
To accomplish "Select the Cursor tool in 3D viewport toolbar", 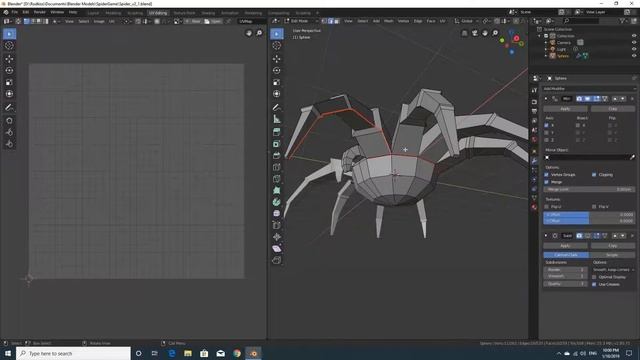I will [277, 46].
